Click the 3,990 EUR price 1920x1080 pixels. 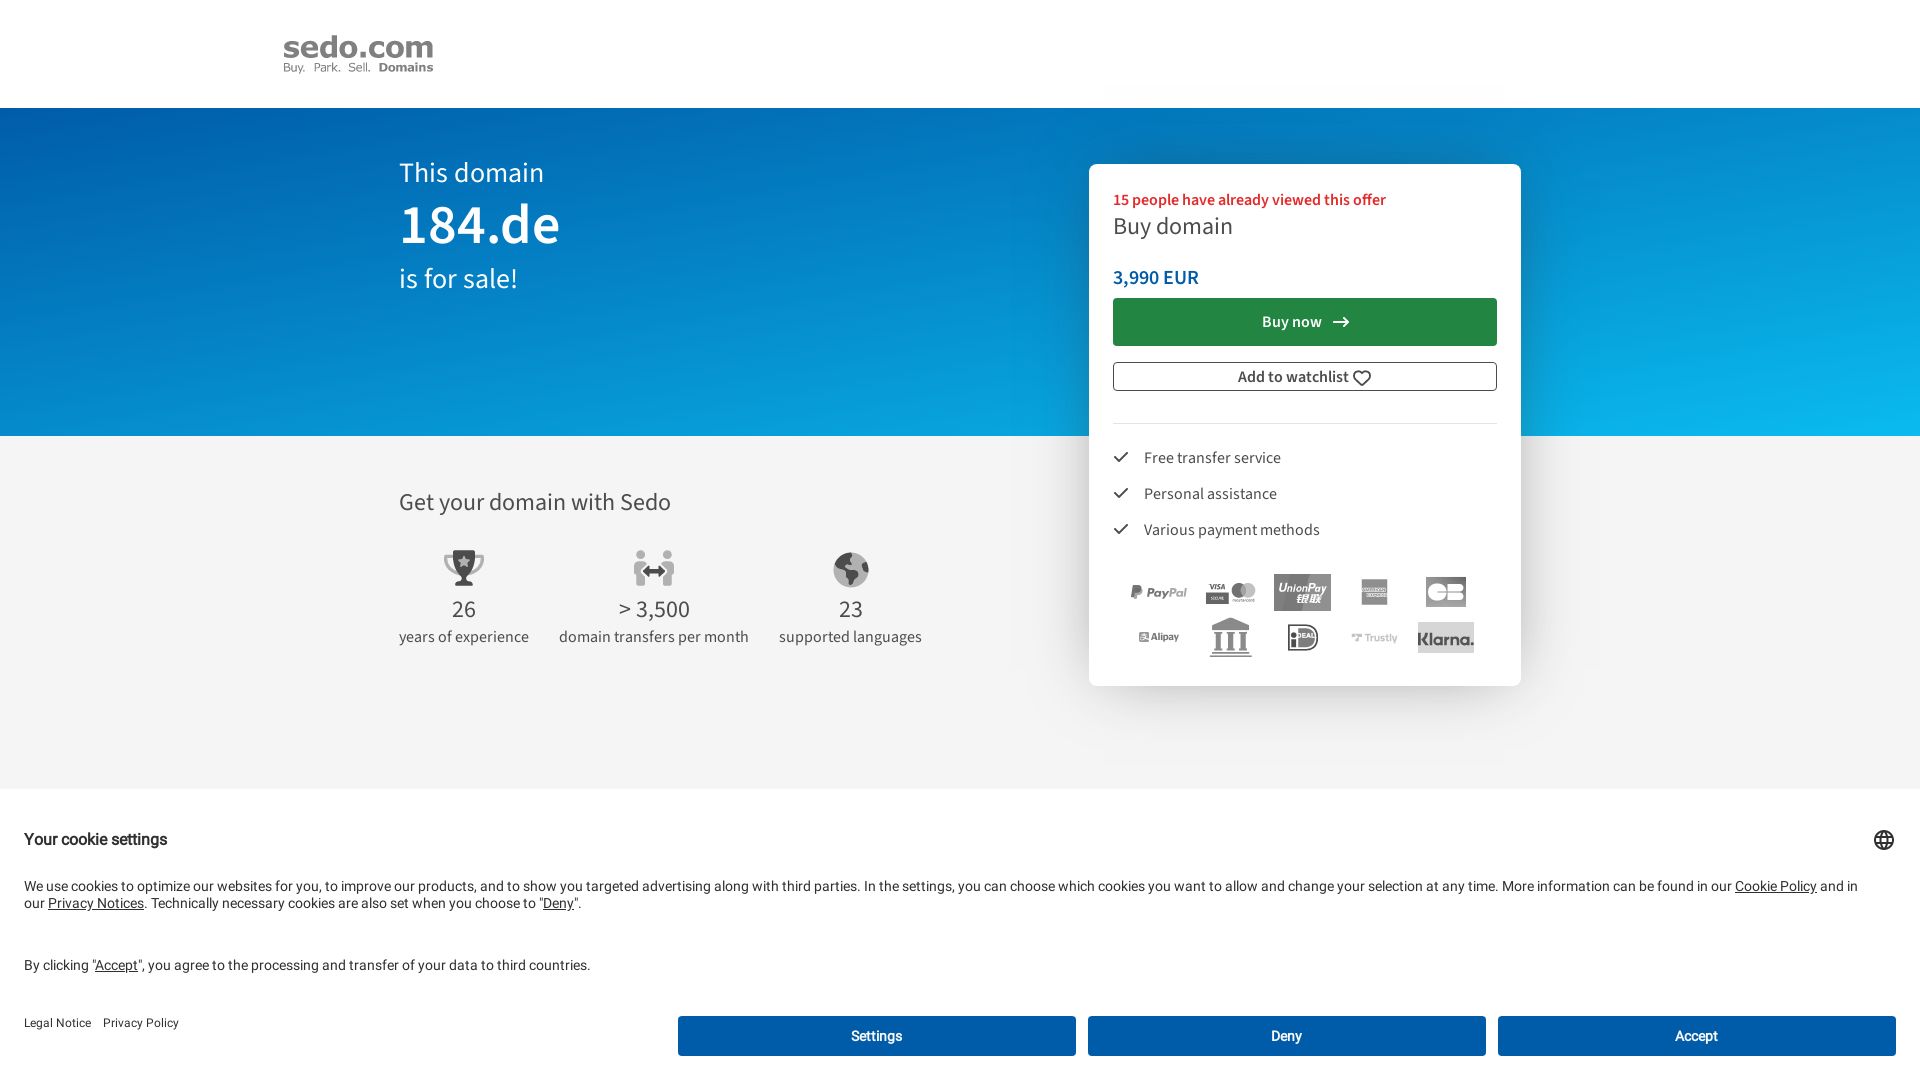click(x=1156, y=277)
